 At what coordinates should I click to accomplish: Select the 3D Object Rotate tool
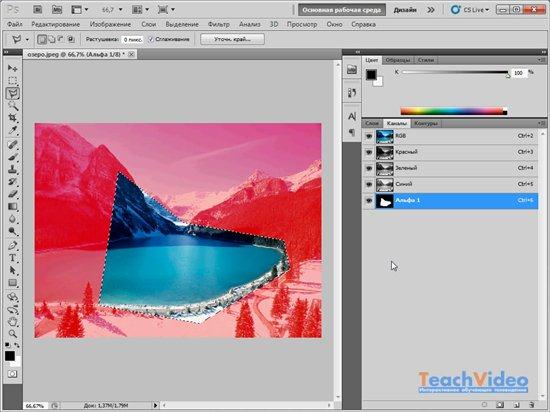[13, 297]
